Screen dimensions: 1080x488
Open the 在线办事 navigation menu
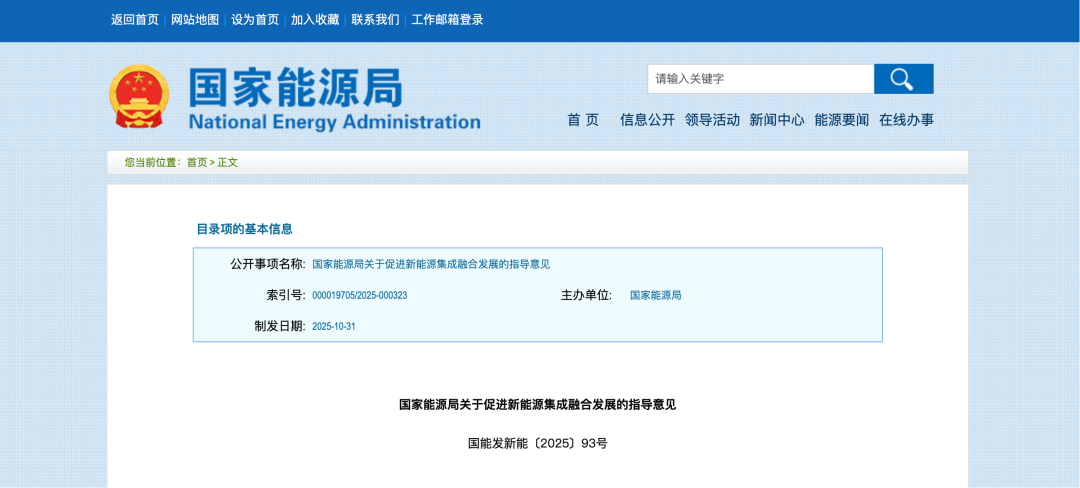pyautogui.click(x=906, y=120)
